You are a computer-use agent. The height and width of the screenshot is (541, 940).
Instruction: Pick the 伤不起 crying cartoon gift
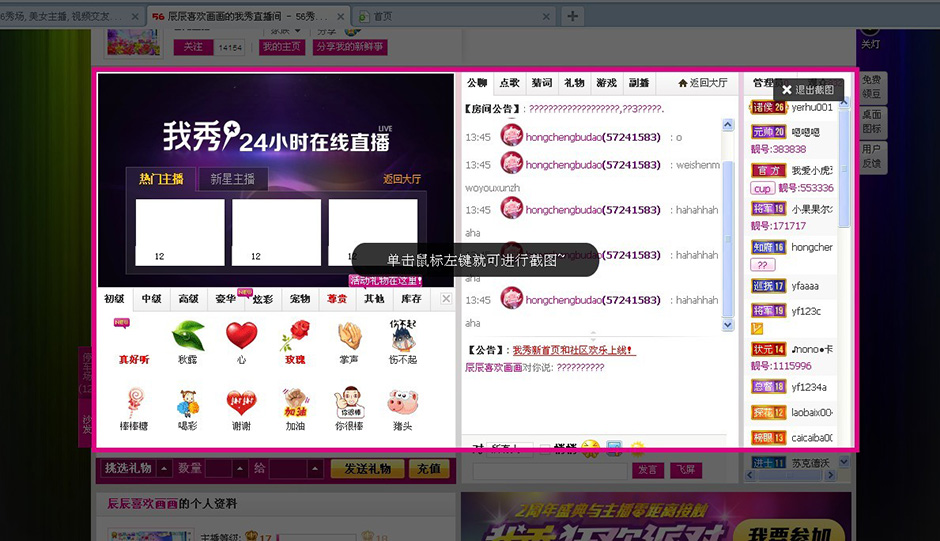tap(403, 342)
